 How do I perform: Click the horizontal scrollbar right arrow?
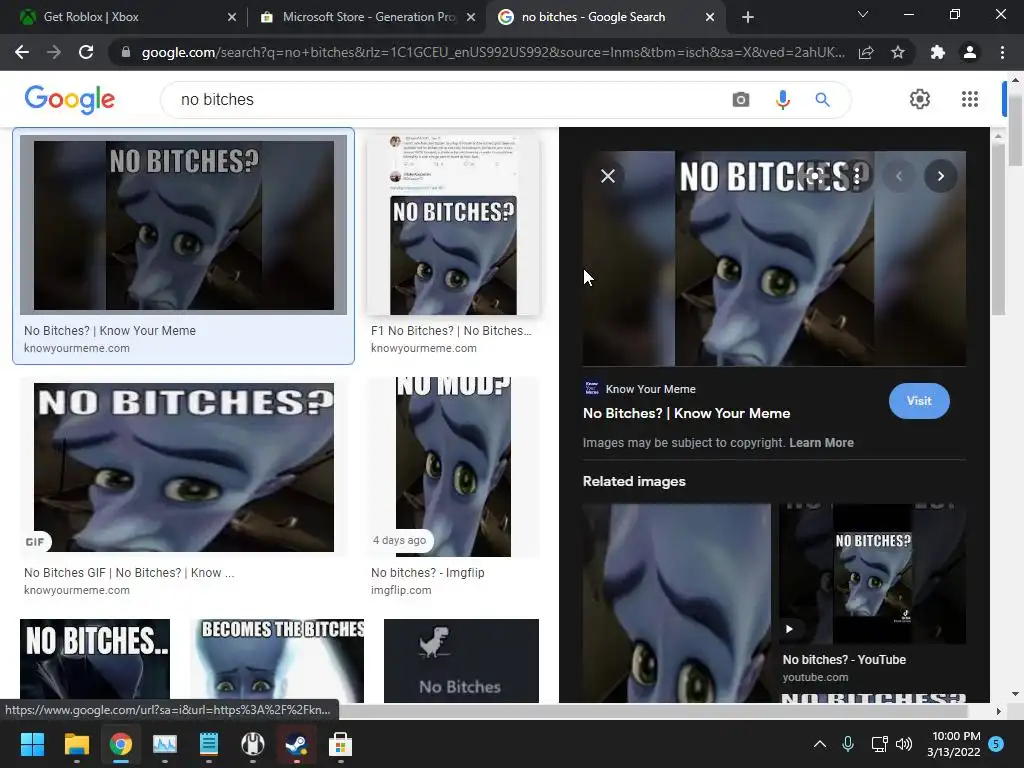pos(998,711)
